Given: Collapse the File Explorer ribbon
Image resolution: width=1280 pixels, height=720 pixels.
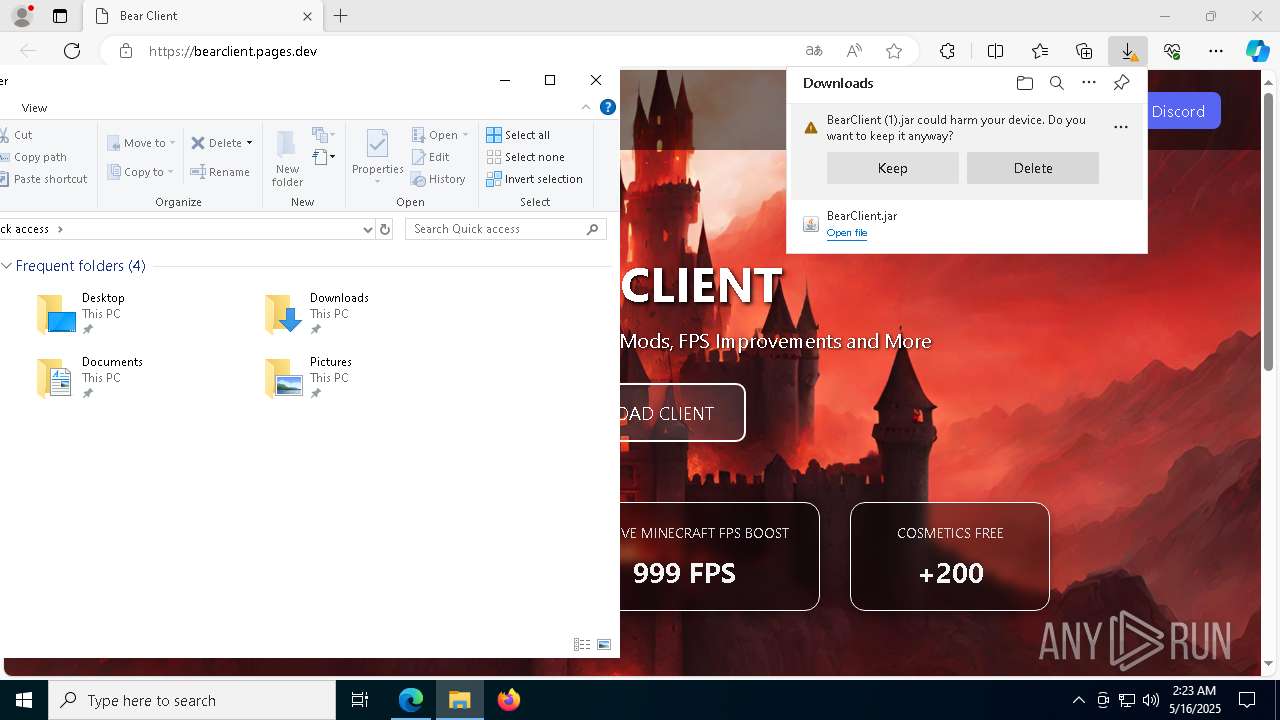Looking at the screenshot, I should point(587,107).
